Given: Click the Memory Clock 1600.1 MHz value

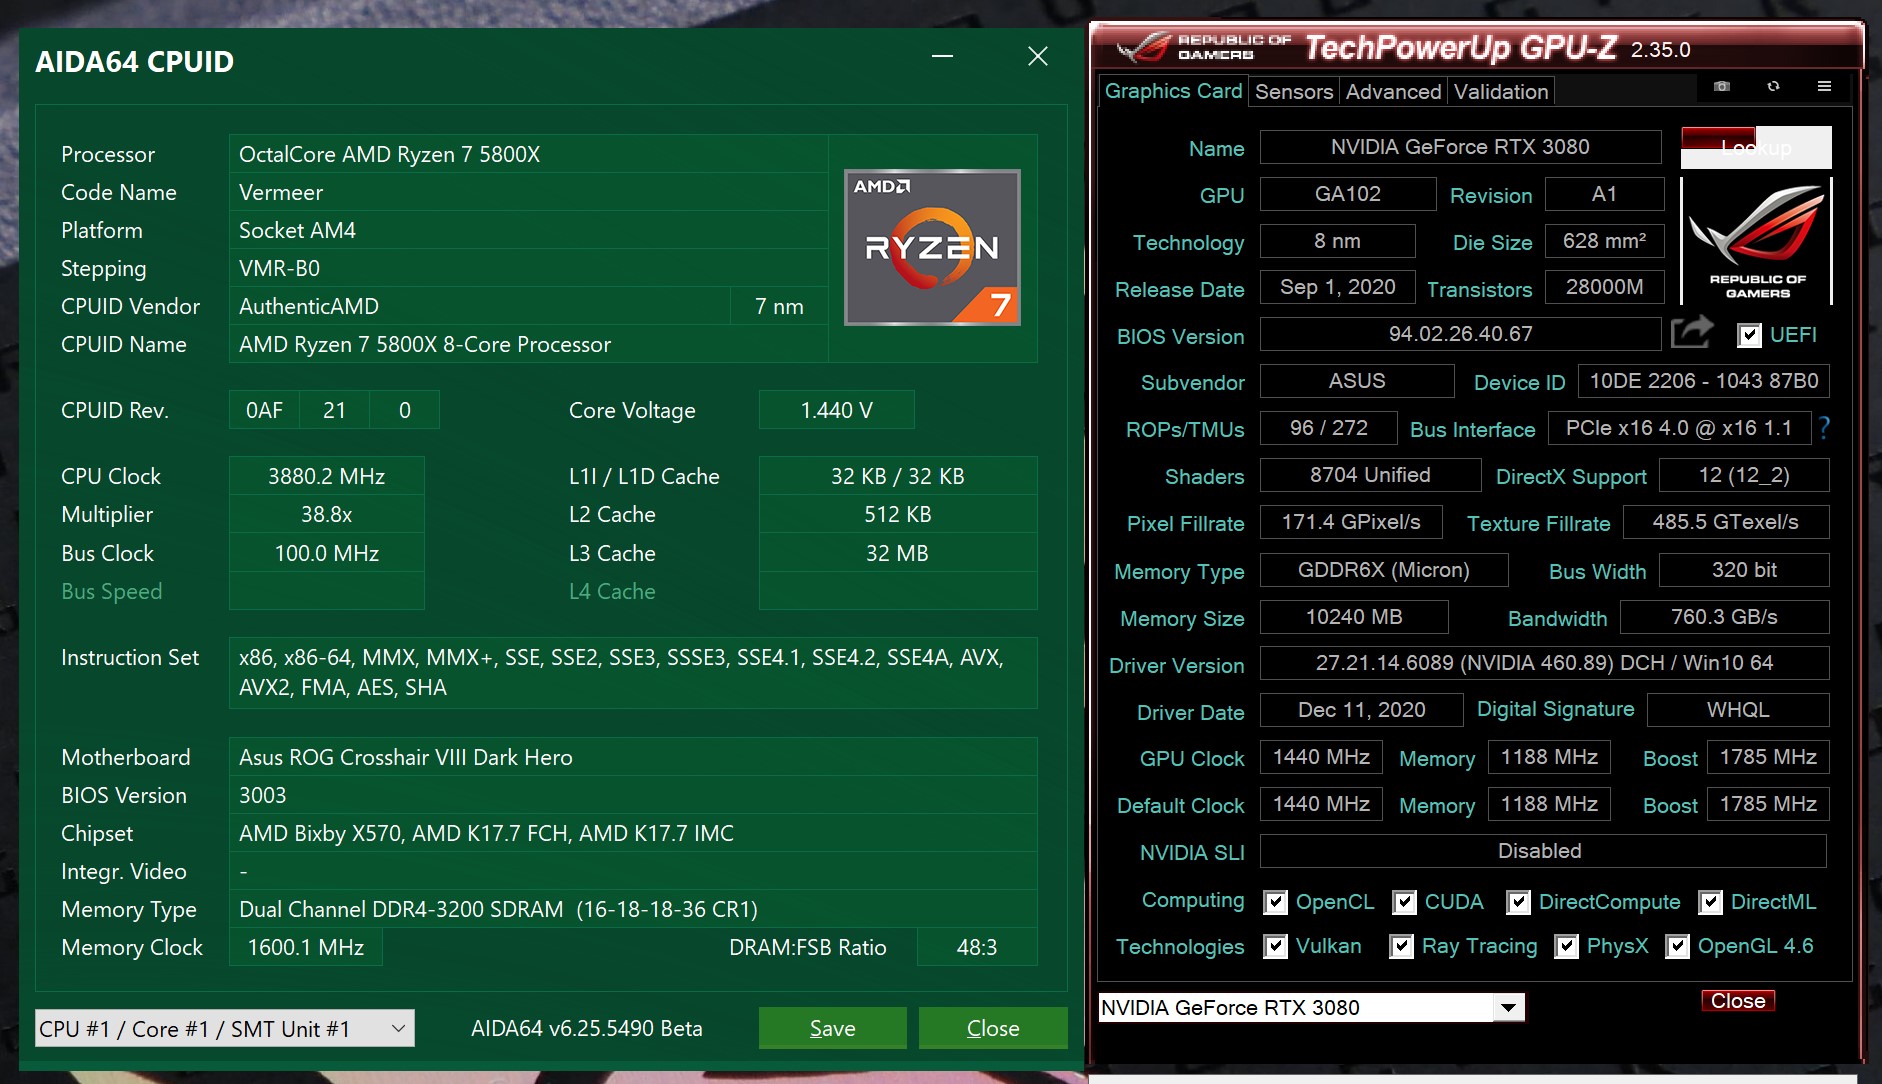Looking at the screenshot, I should [x=305, y=947].
